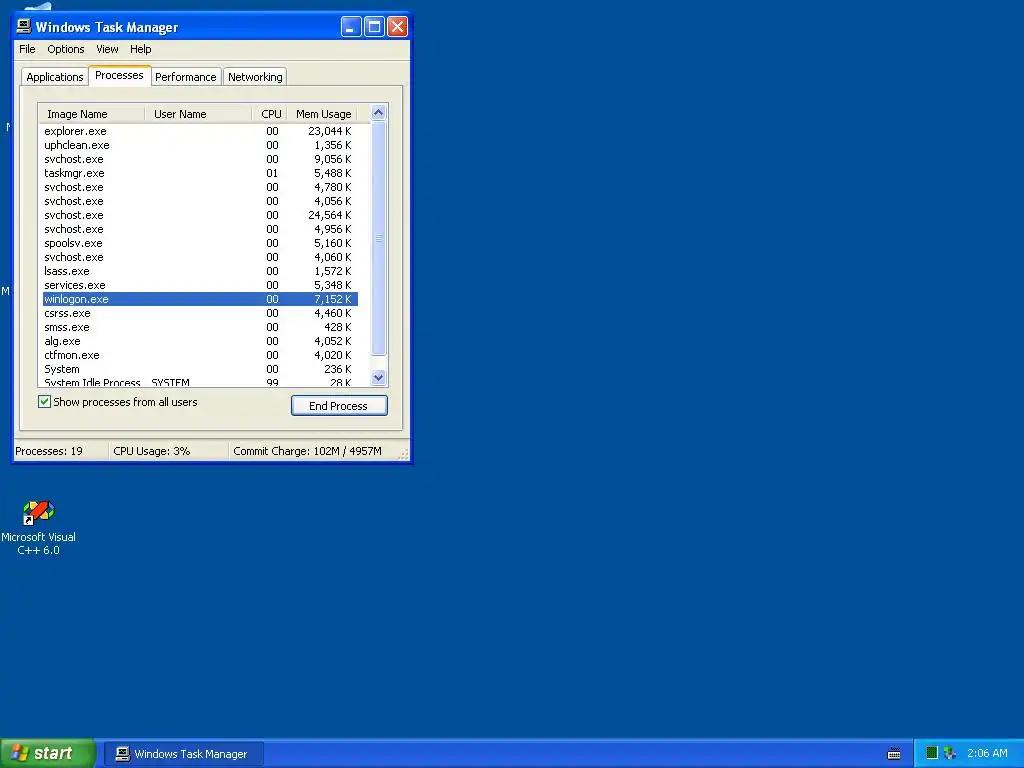Select svchost.exe row using 4,956 K
The width and height of the screenshot is (1024, 768).
[200, 229]
